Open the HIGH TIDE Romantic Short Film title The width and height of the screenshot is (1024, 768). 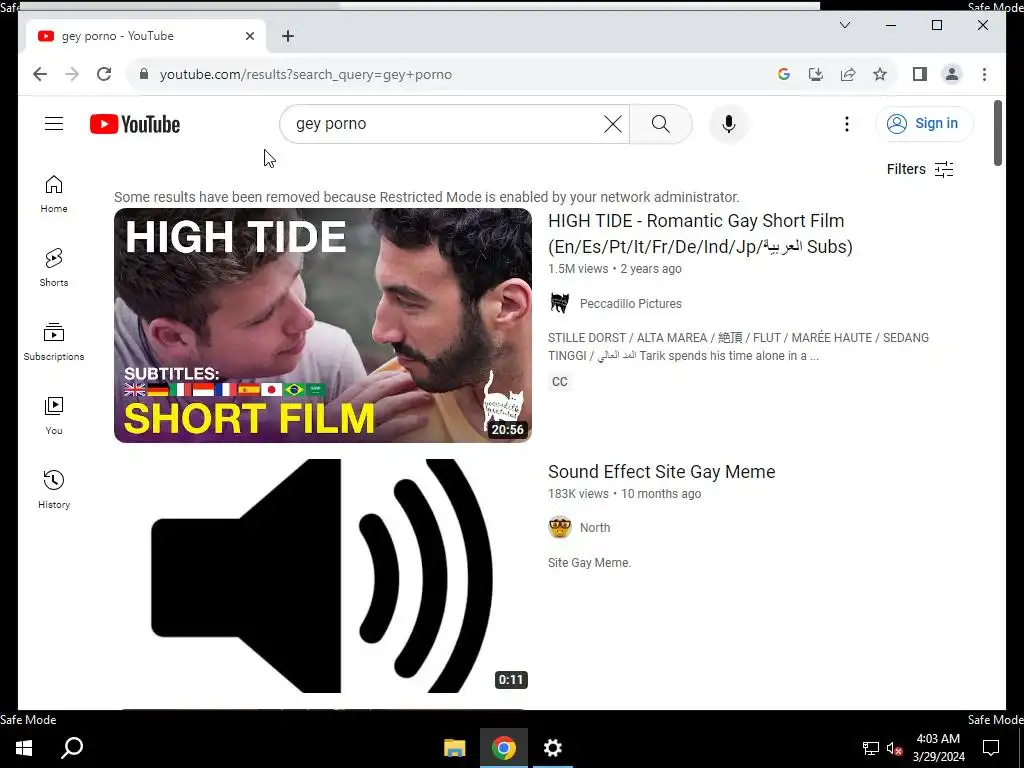(x=700, y=234)
